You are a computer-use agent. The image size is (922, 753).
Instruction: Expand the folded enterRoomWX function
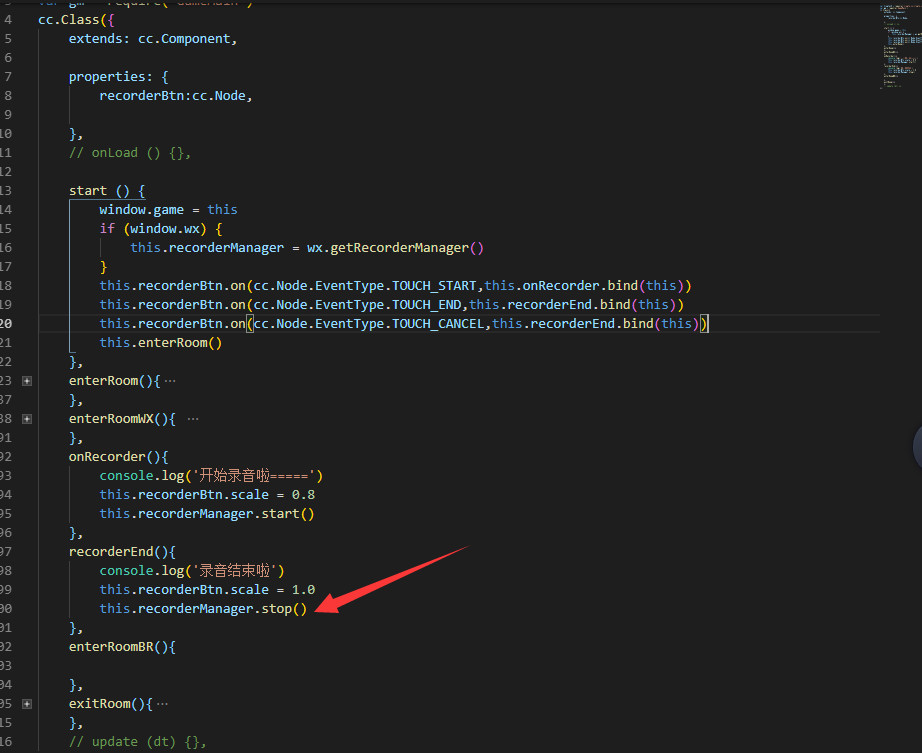point(27,419)
